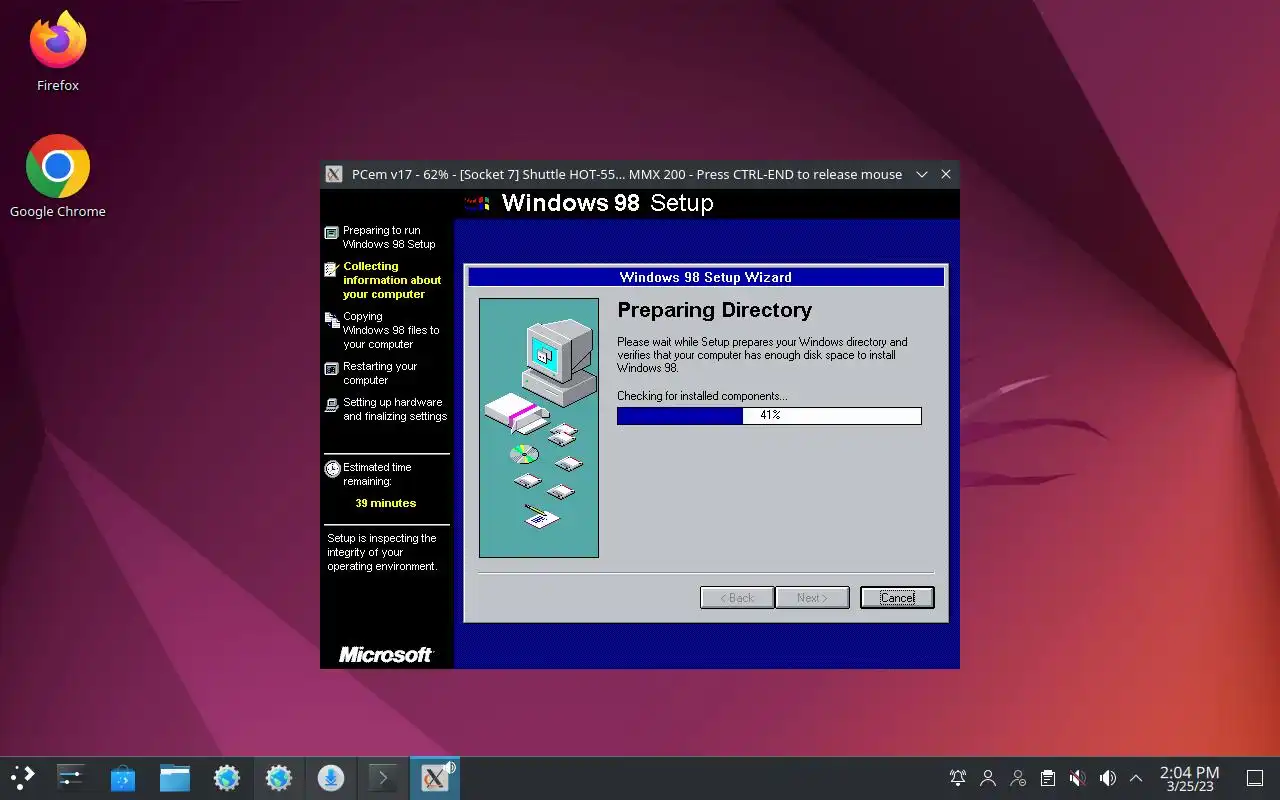Click Show Desktop button in panel
This screenshot has height=800, width=1280.
1255,778
